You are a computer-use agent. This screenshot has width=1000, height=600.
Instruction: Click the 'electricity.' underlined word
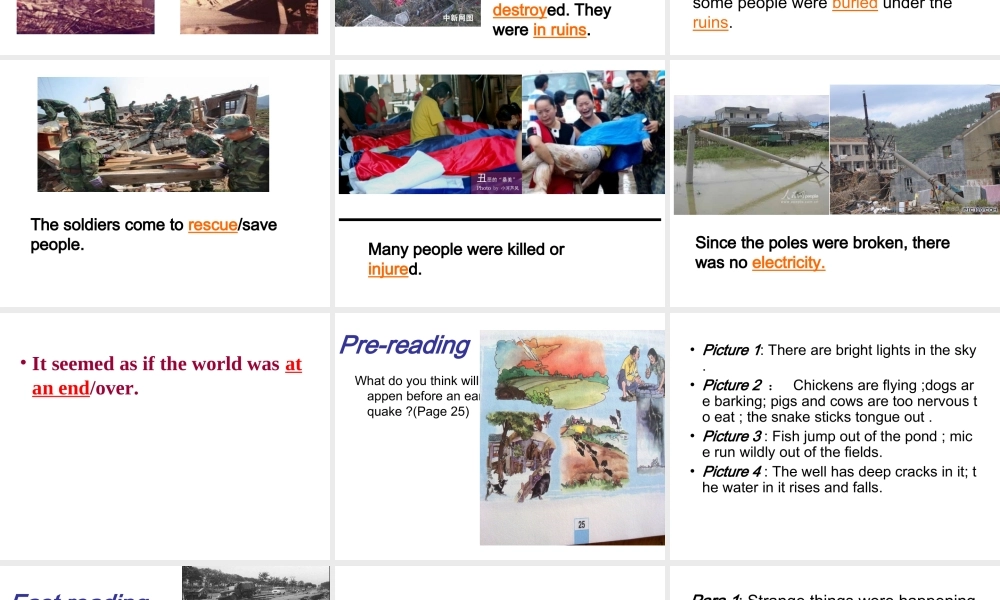(788, 263)
